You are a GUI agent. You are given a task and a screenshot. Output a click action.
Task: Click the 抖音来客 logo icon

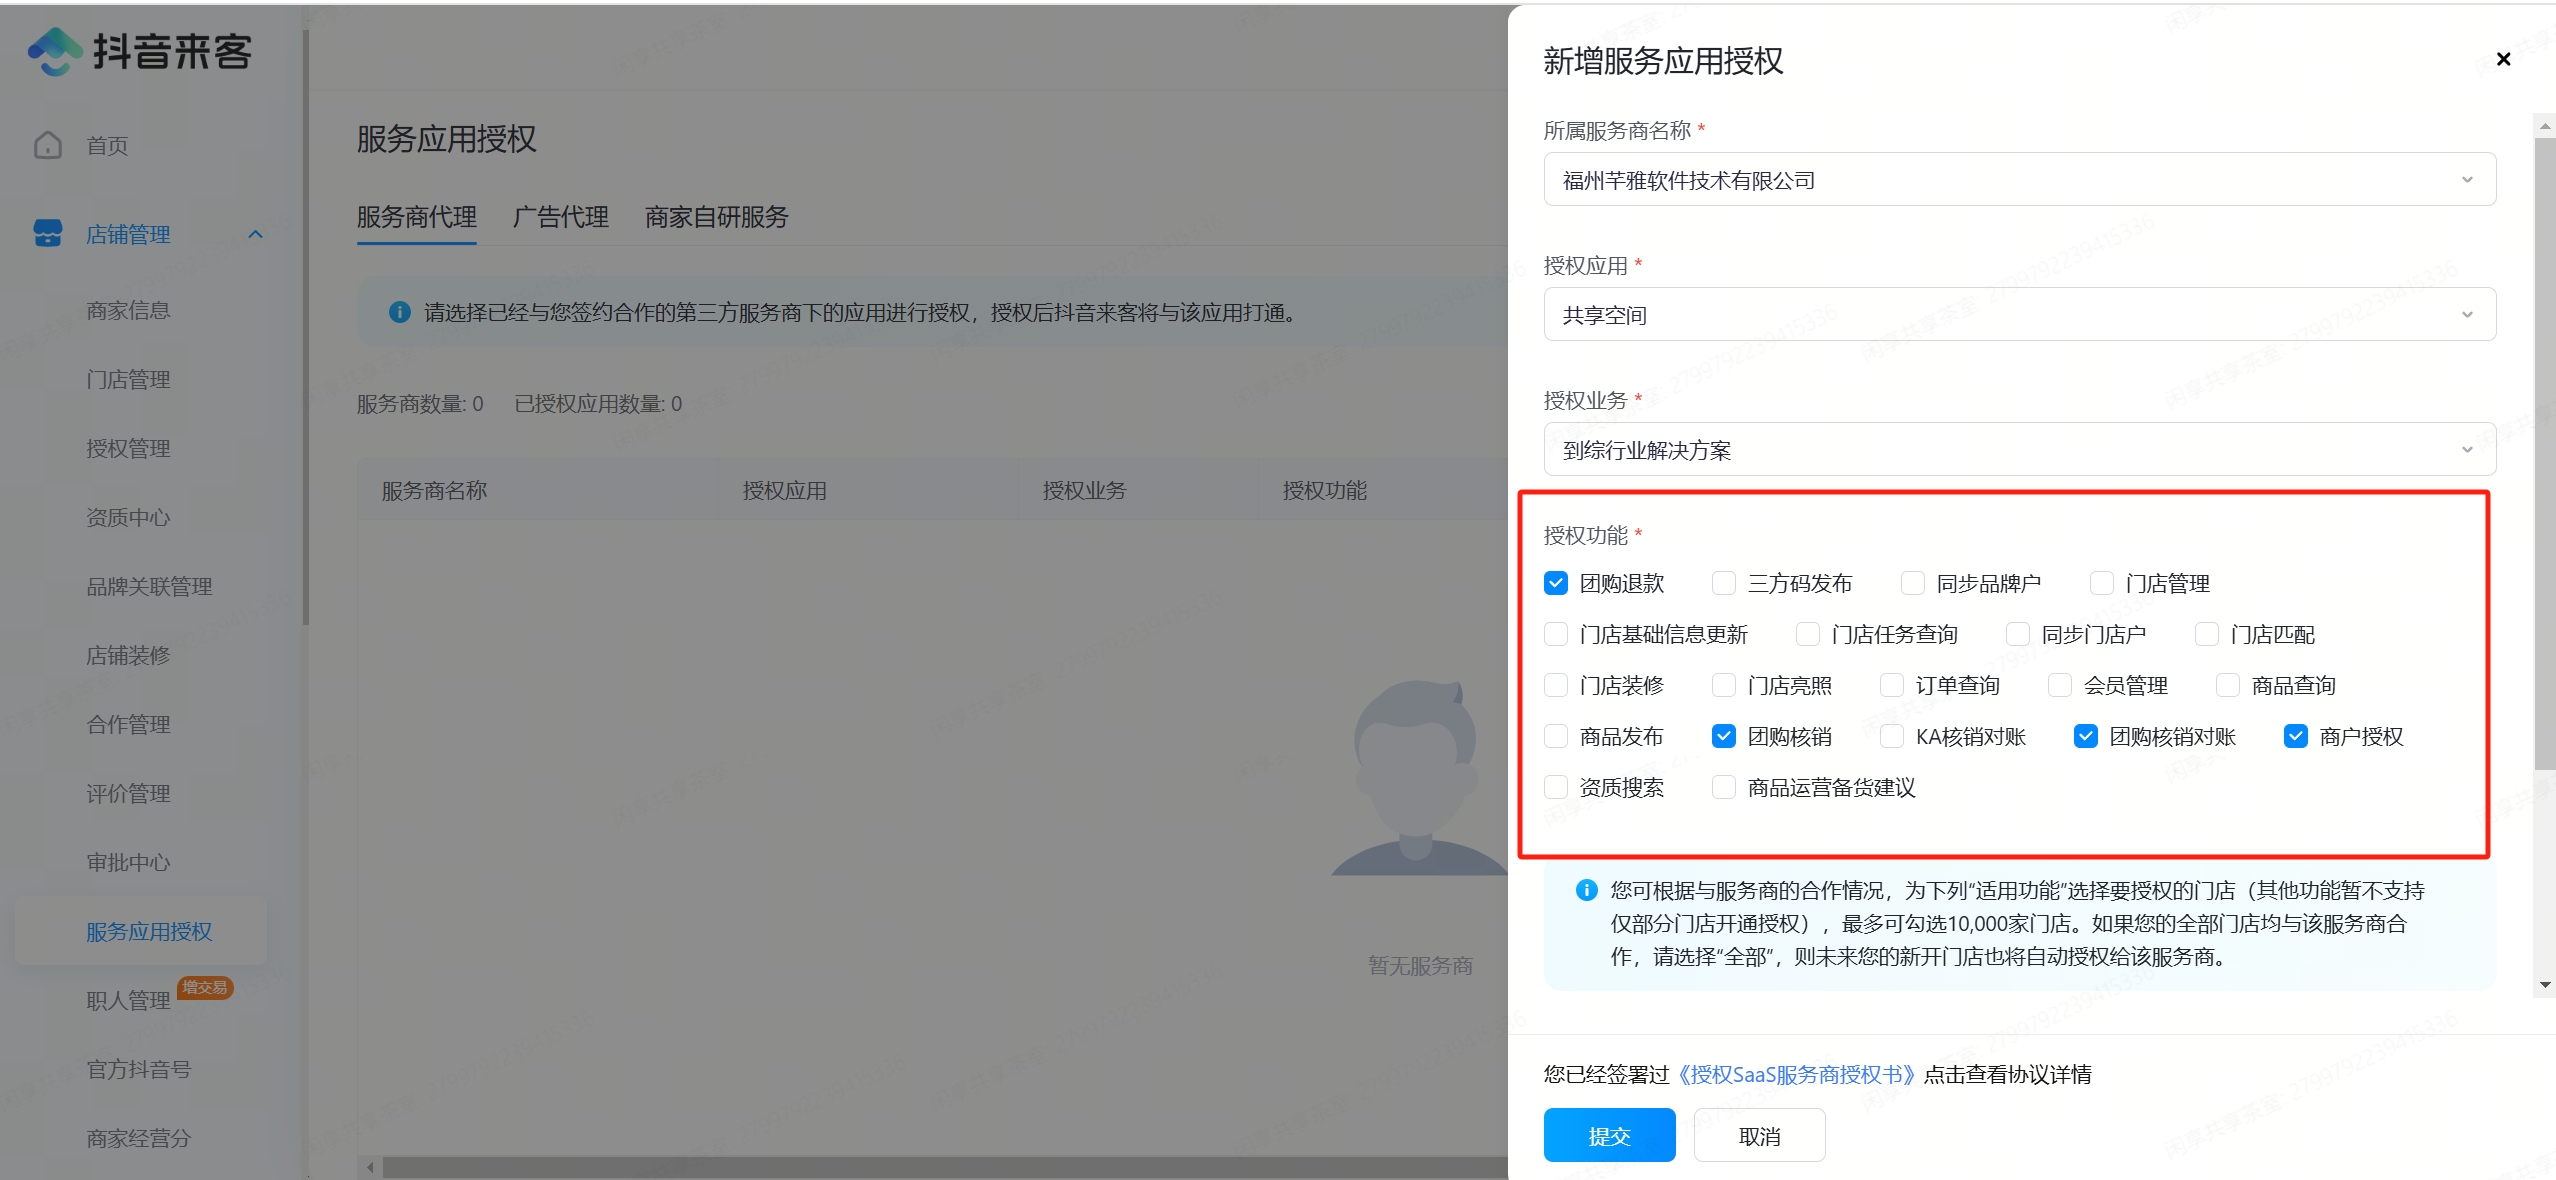[55, 52]
